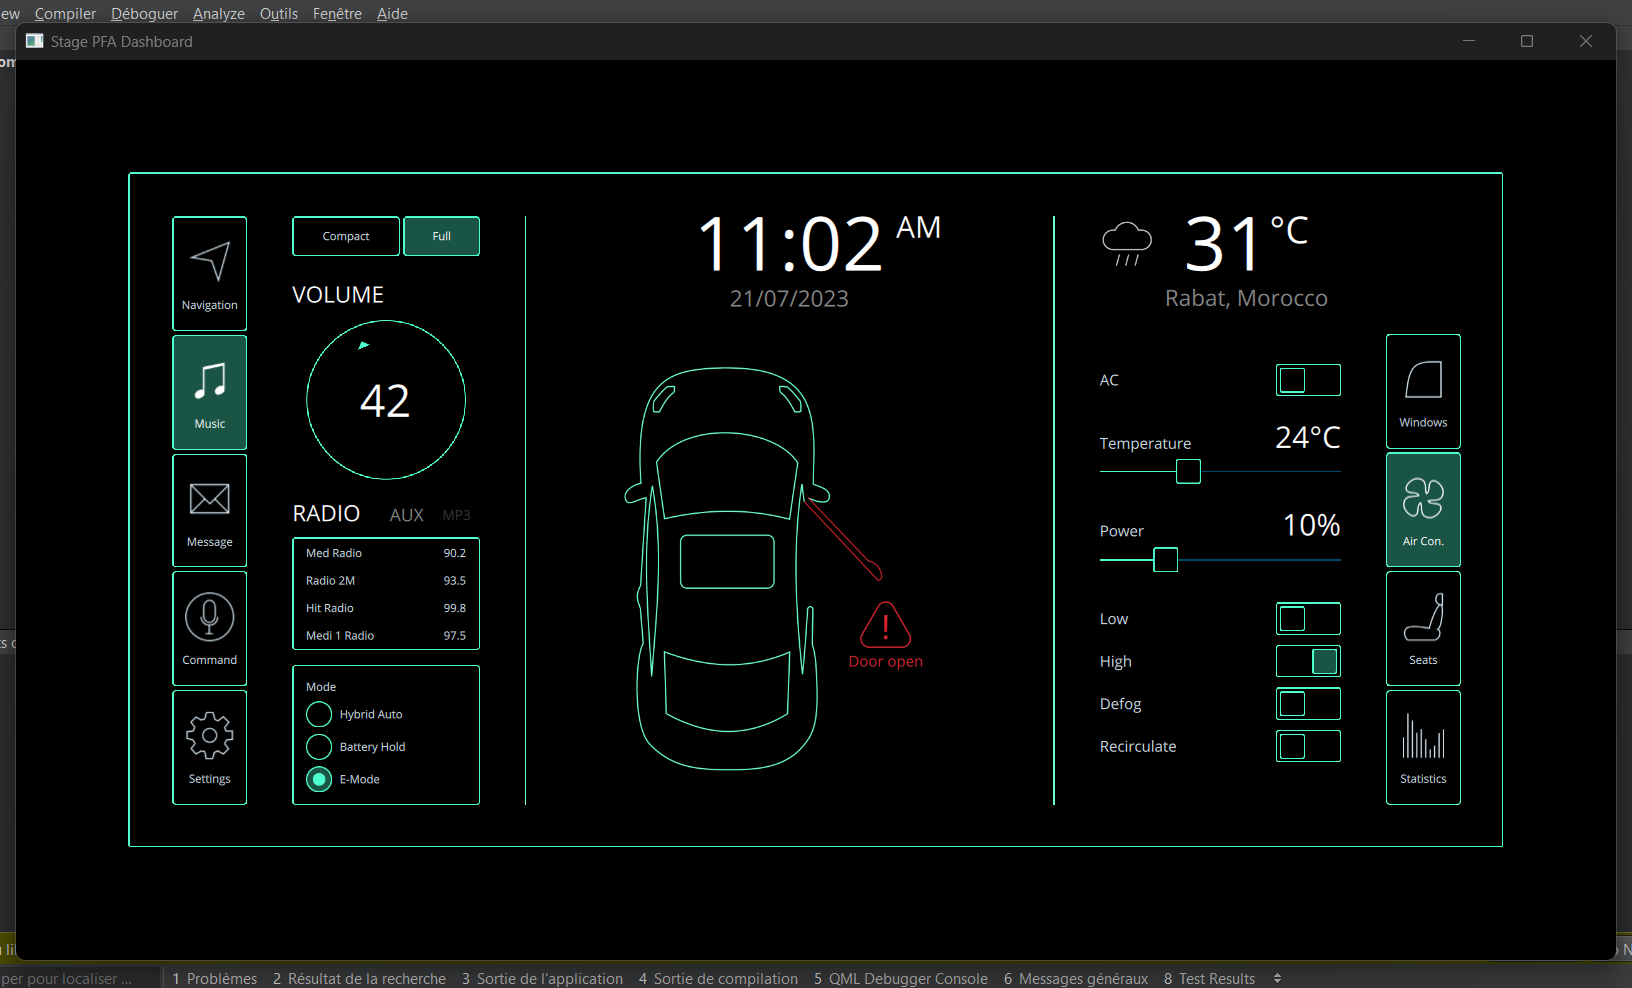Screen dimensions: 1632x988
Task: Activate the Command microphone icon
Action: click(x=209, y=626)
